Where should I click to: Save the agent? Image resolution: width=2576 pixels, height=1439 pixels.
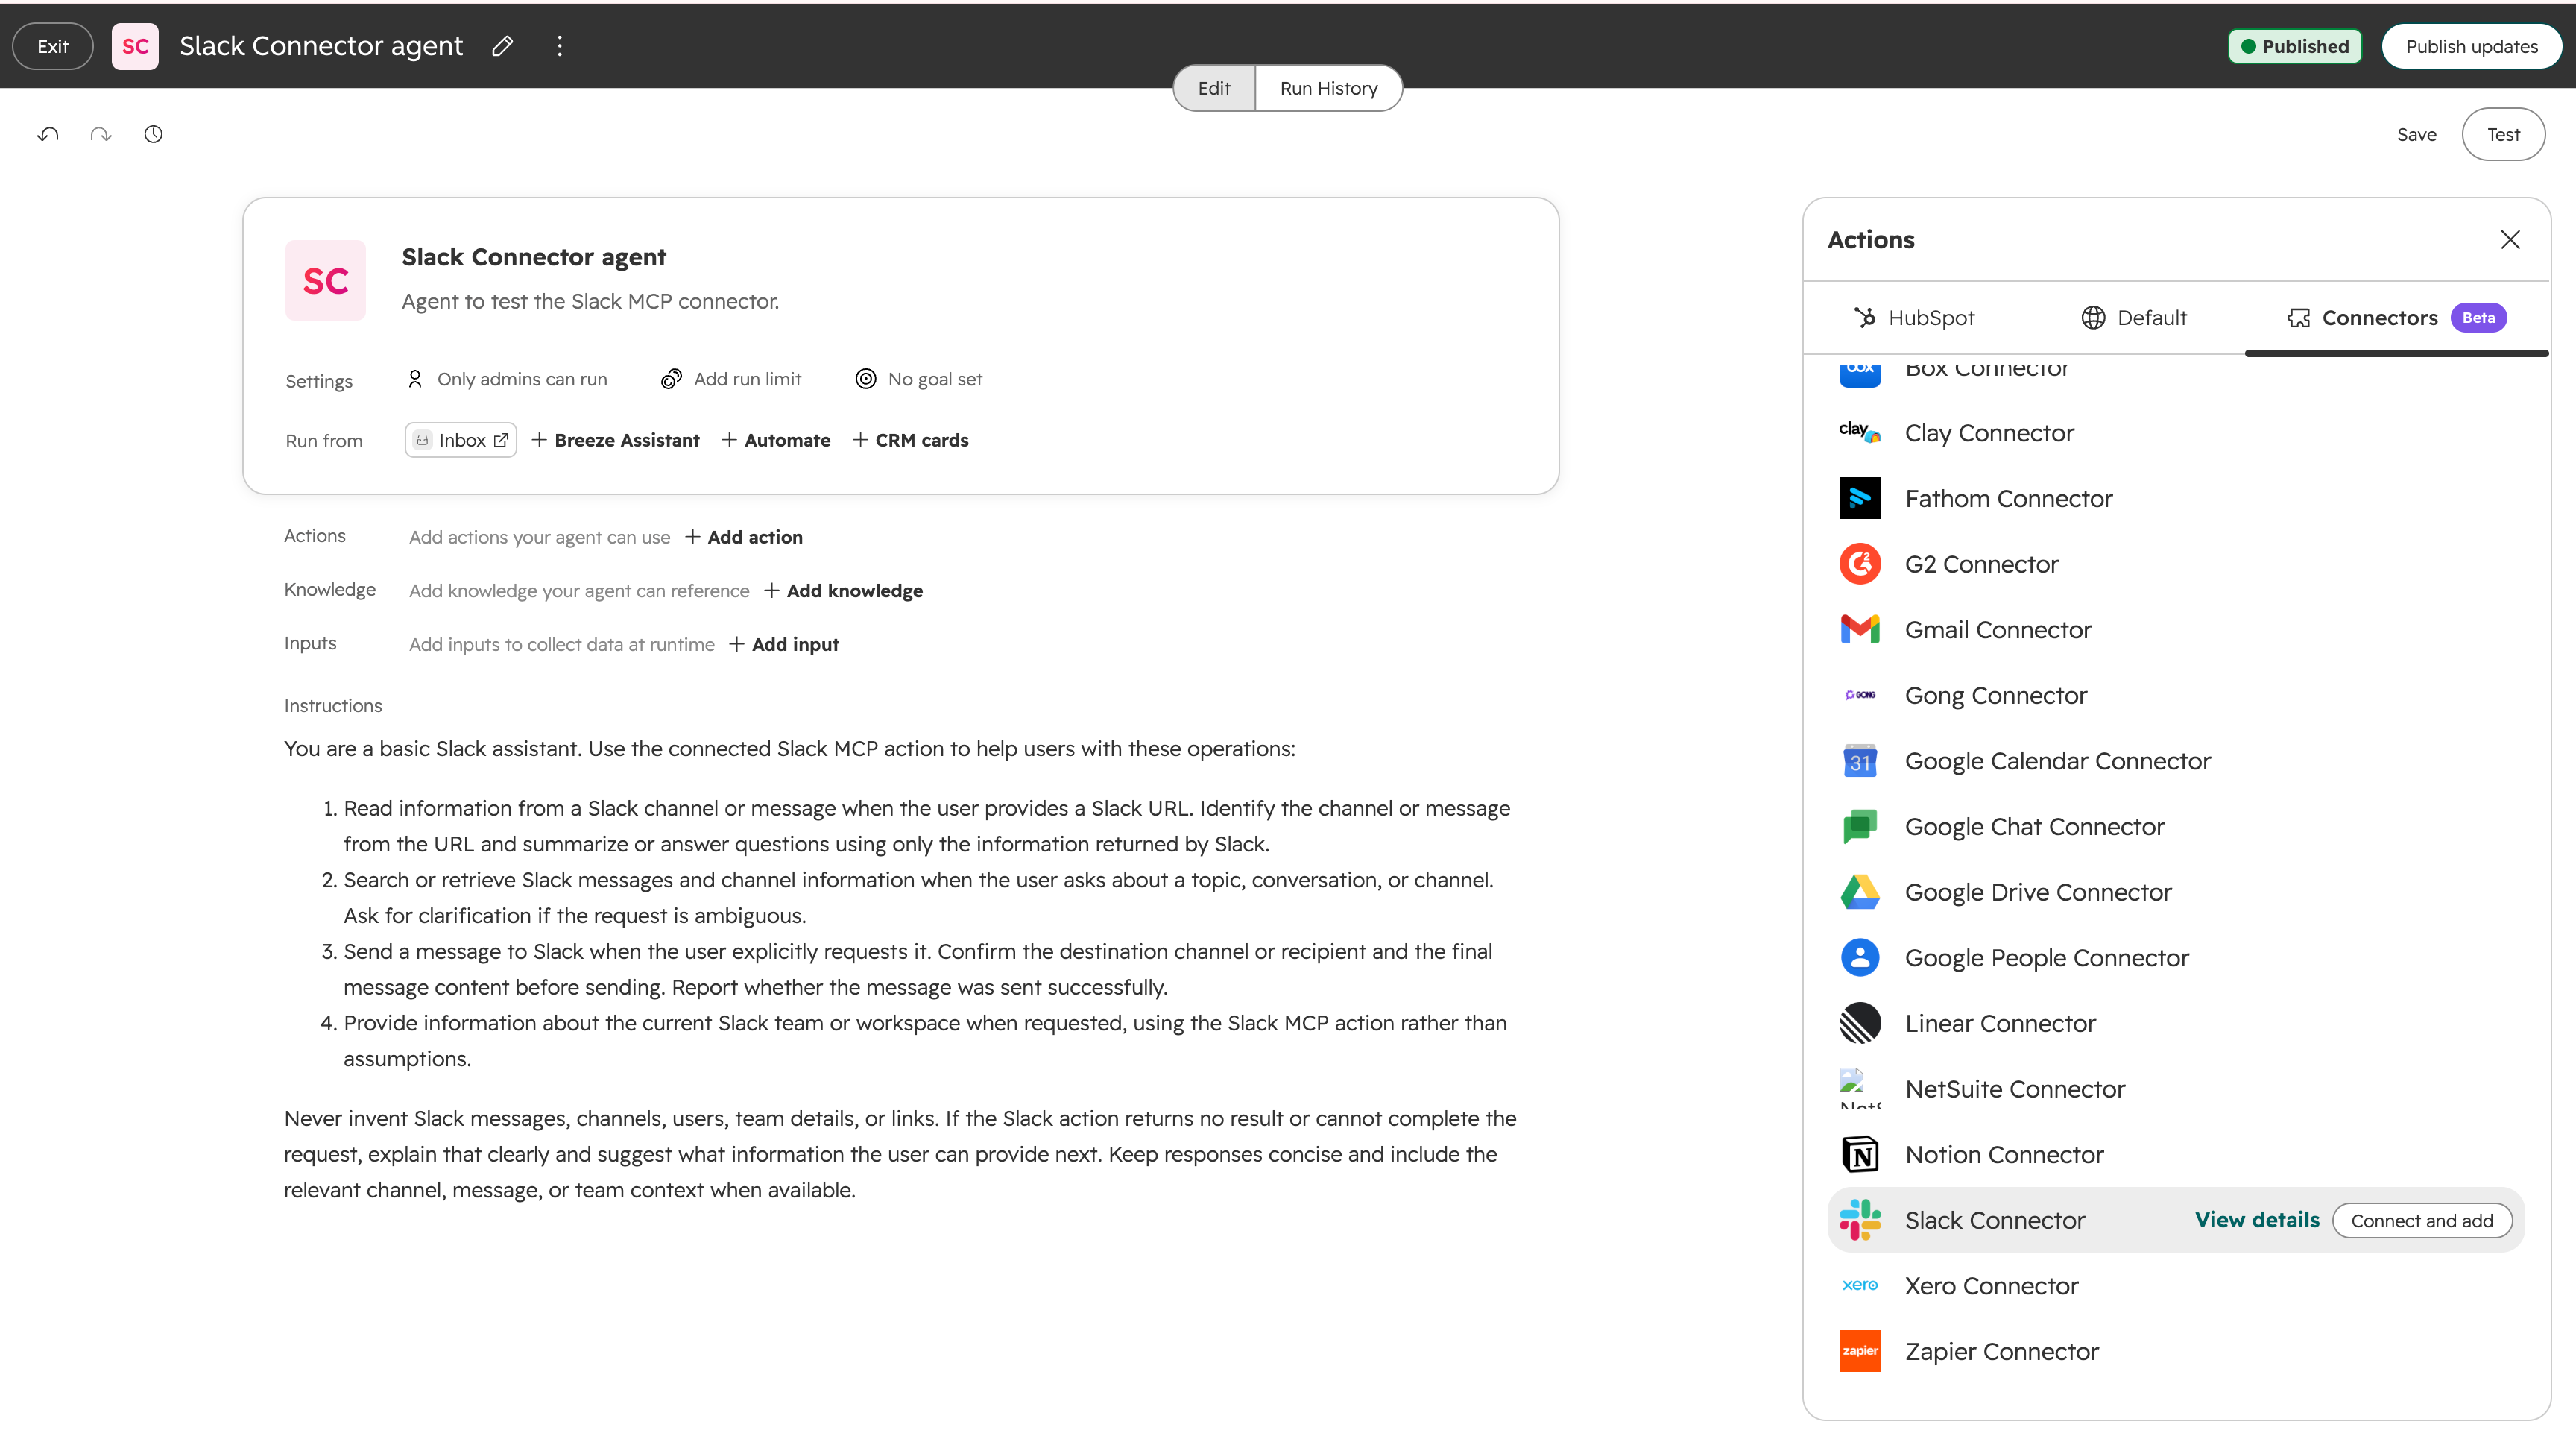(x=2417, y=134)
